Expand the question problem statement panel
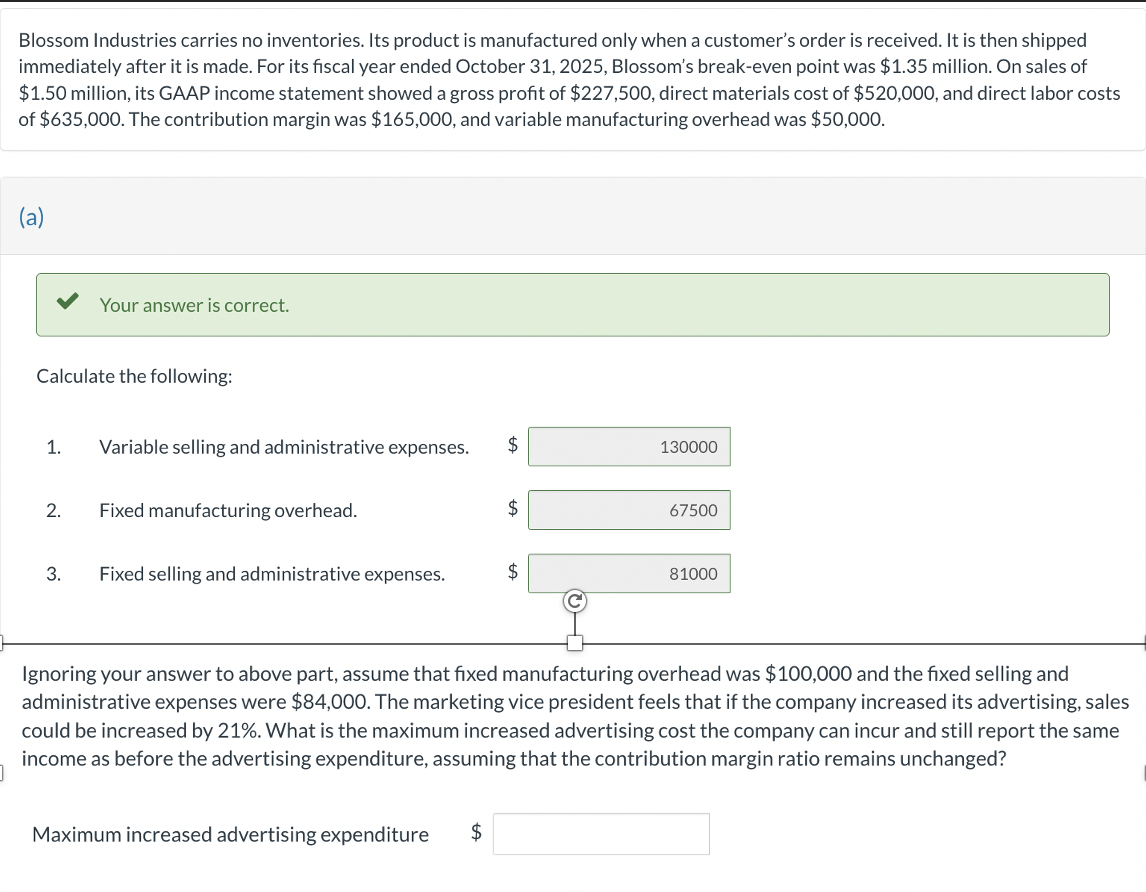The width and height of the screenshot is (1146, 892). [x=573, y=79]
